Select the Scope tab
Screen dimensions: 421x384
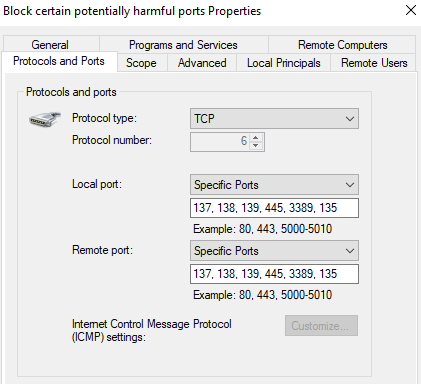141,63
